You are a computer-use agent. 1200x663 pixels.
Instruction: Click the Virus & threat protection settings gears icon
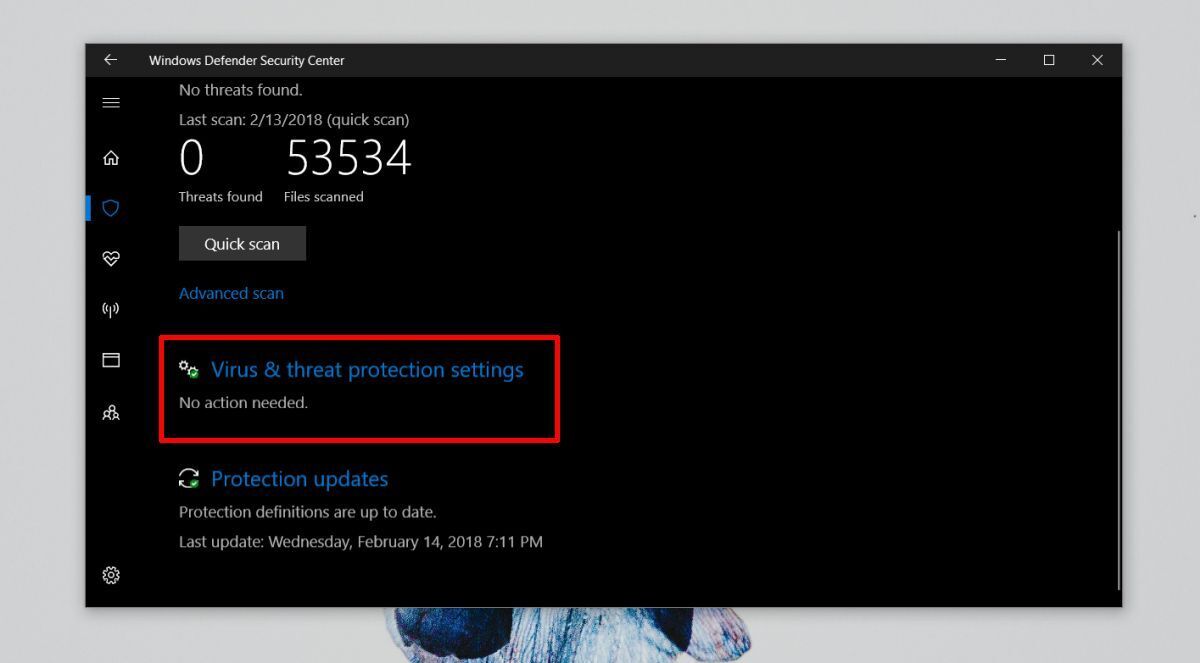[x=189, y=369]
